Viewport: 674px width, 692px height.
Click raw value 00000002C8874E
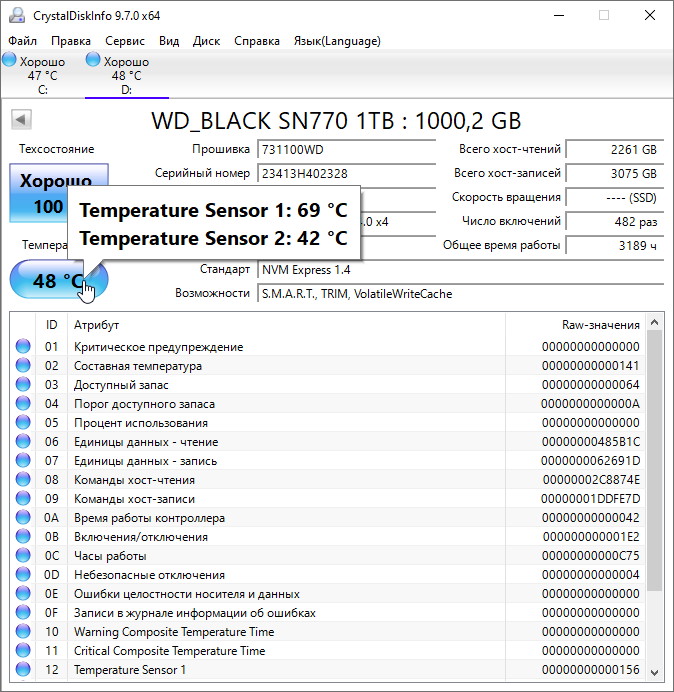point(591,480)
